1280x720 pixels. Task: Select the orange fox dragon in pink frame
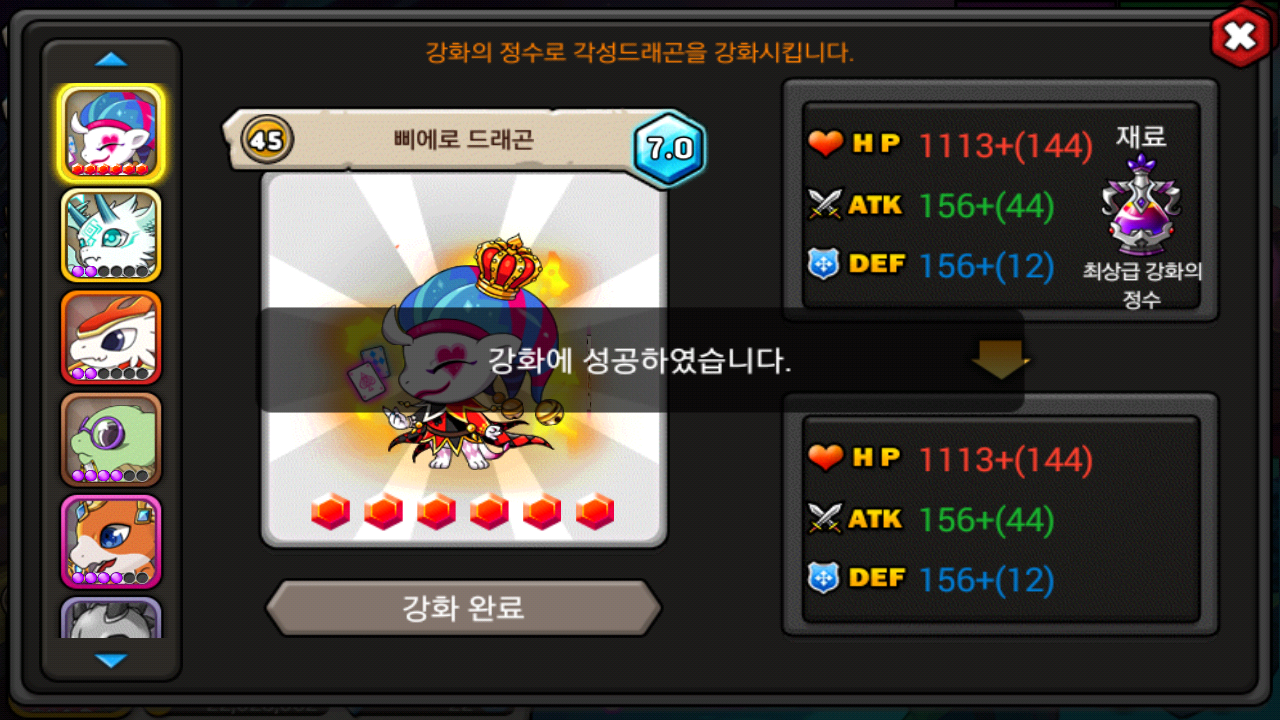(111, 541)
